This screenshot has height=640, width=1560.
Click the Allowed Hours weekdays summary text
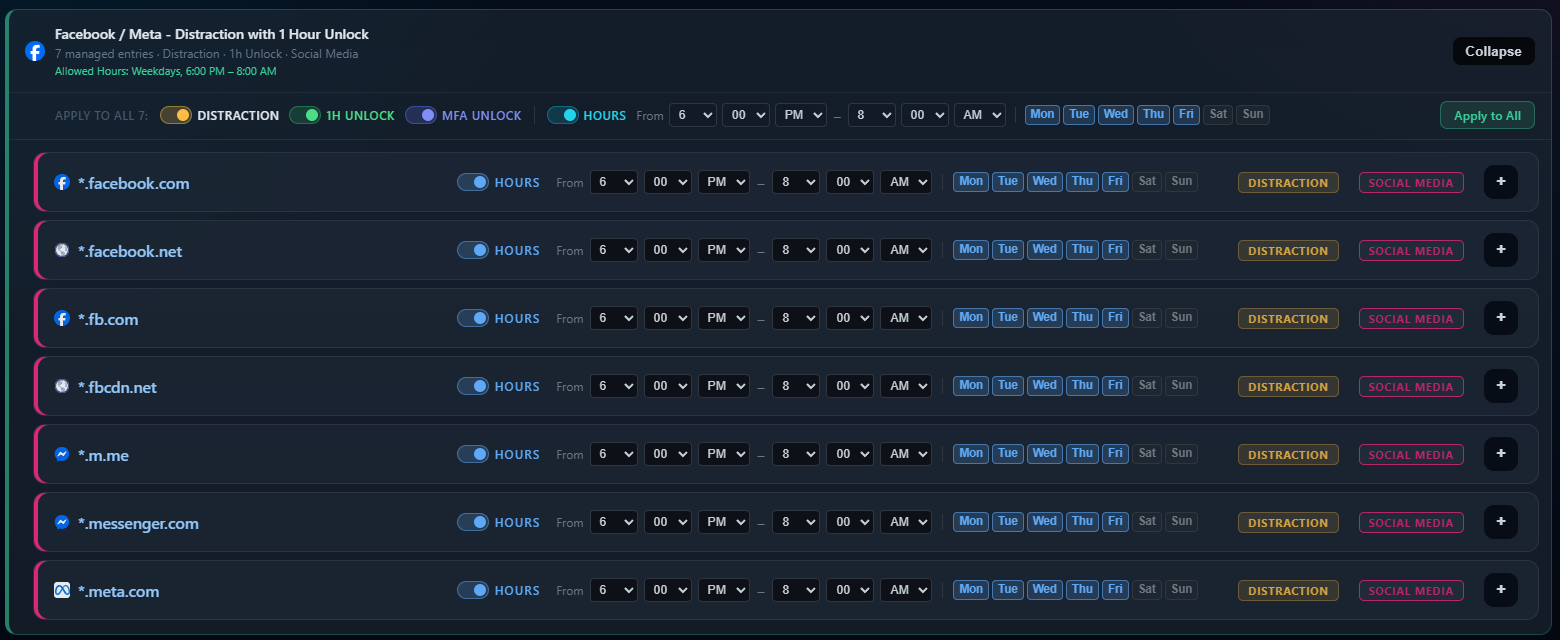[x=166, y=72]
